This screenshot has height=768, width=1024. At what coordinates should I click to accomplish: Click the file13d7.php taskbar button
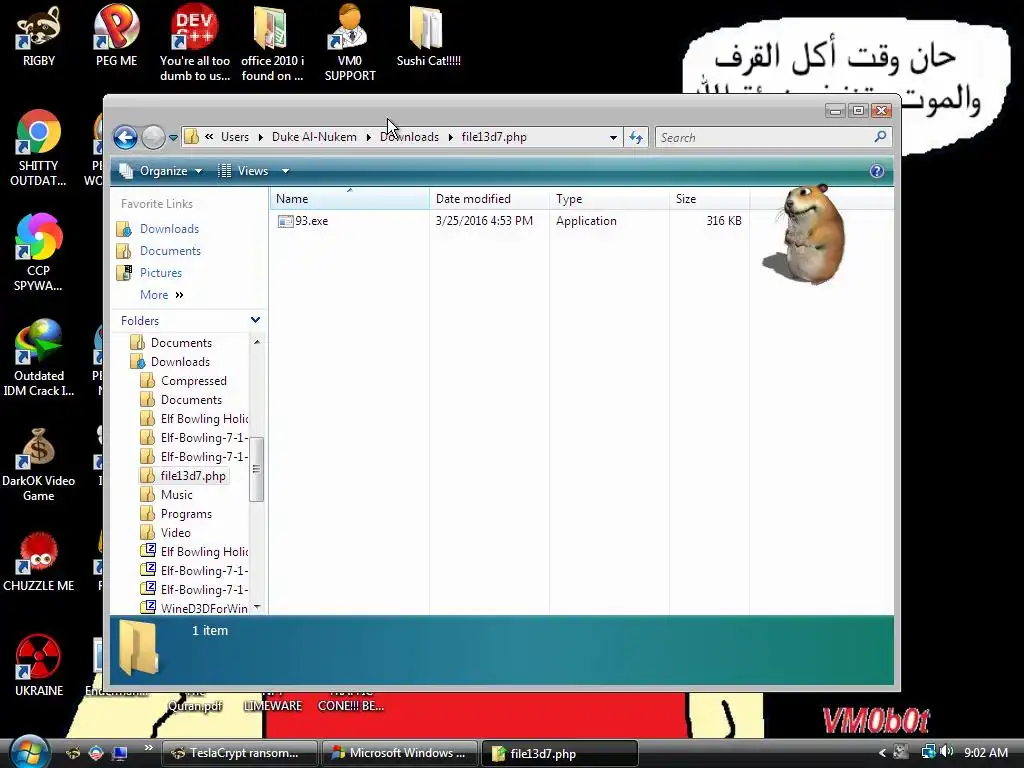tap(560, 753)
